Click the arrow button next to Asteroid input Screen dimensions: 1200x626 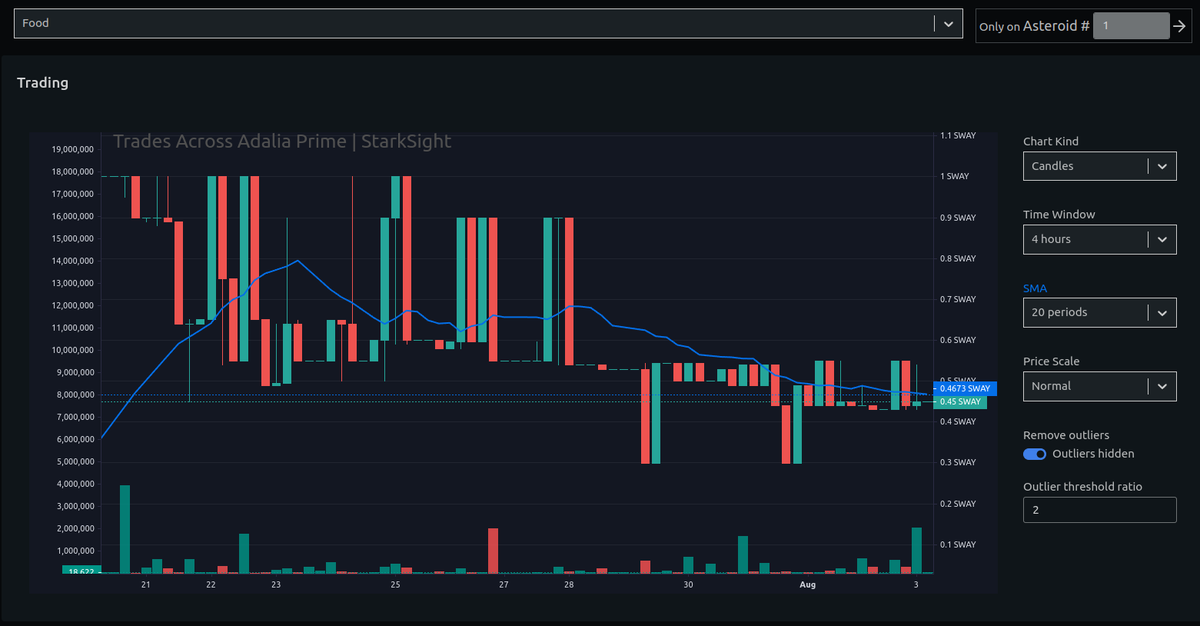pos(1180,26)
